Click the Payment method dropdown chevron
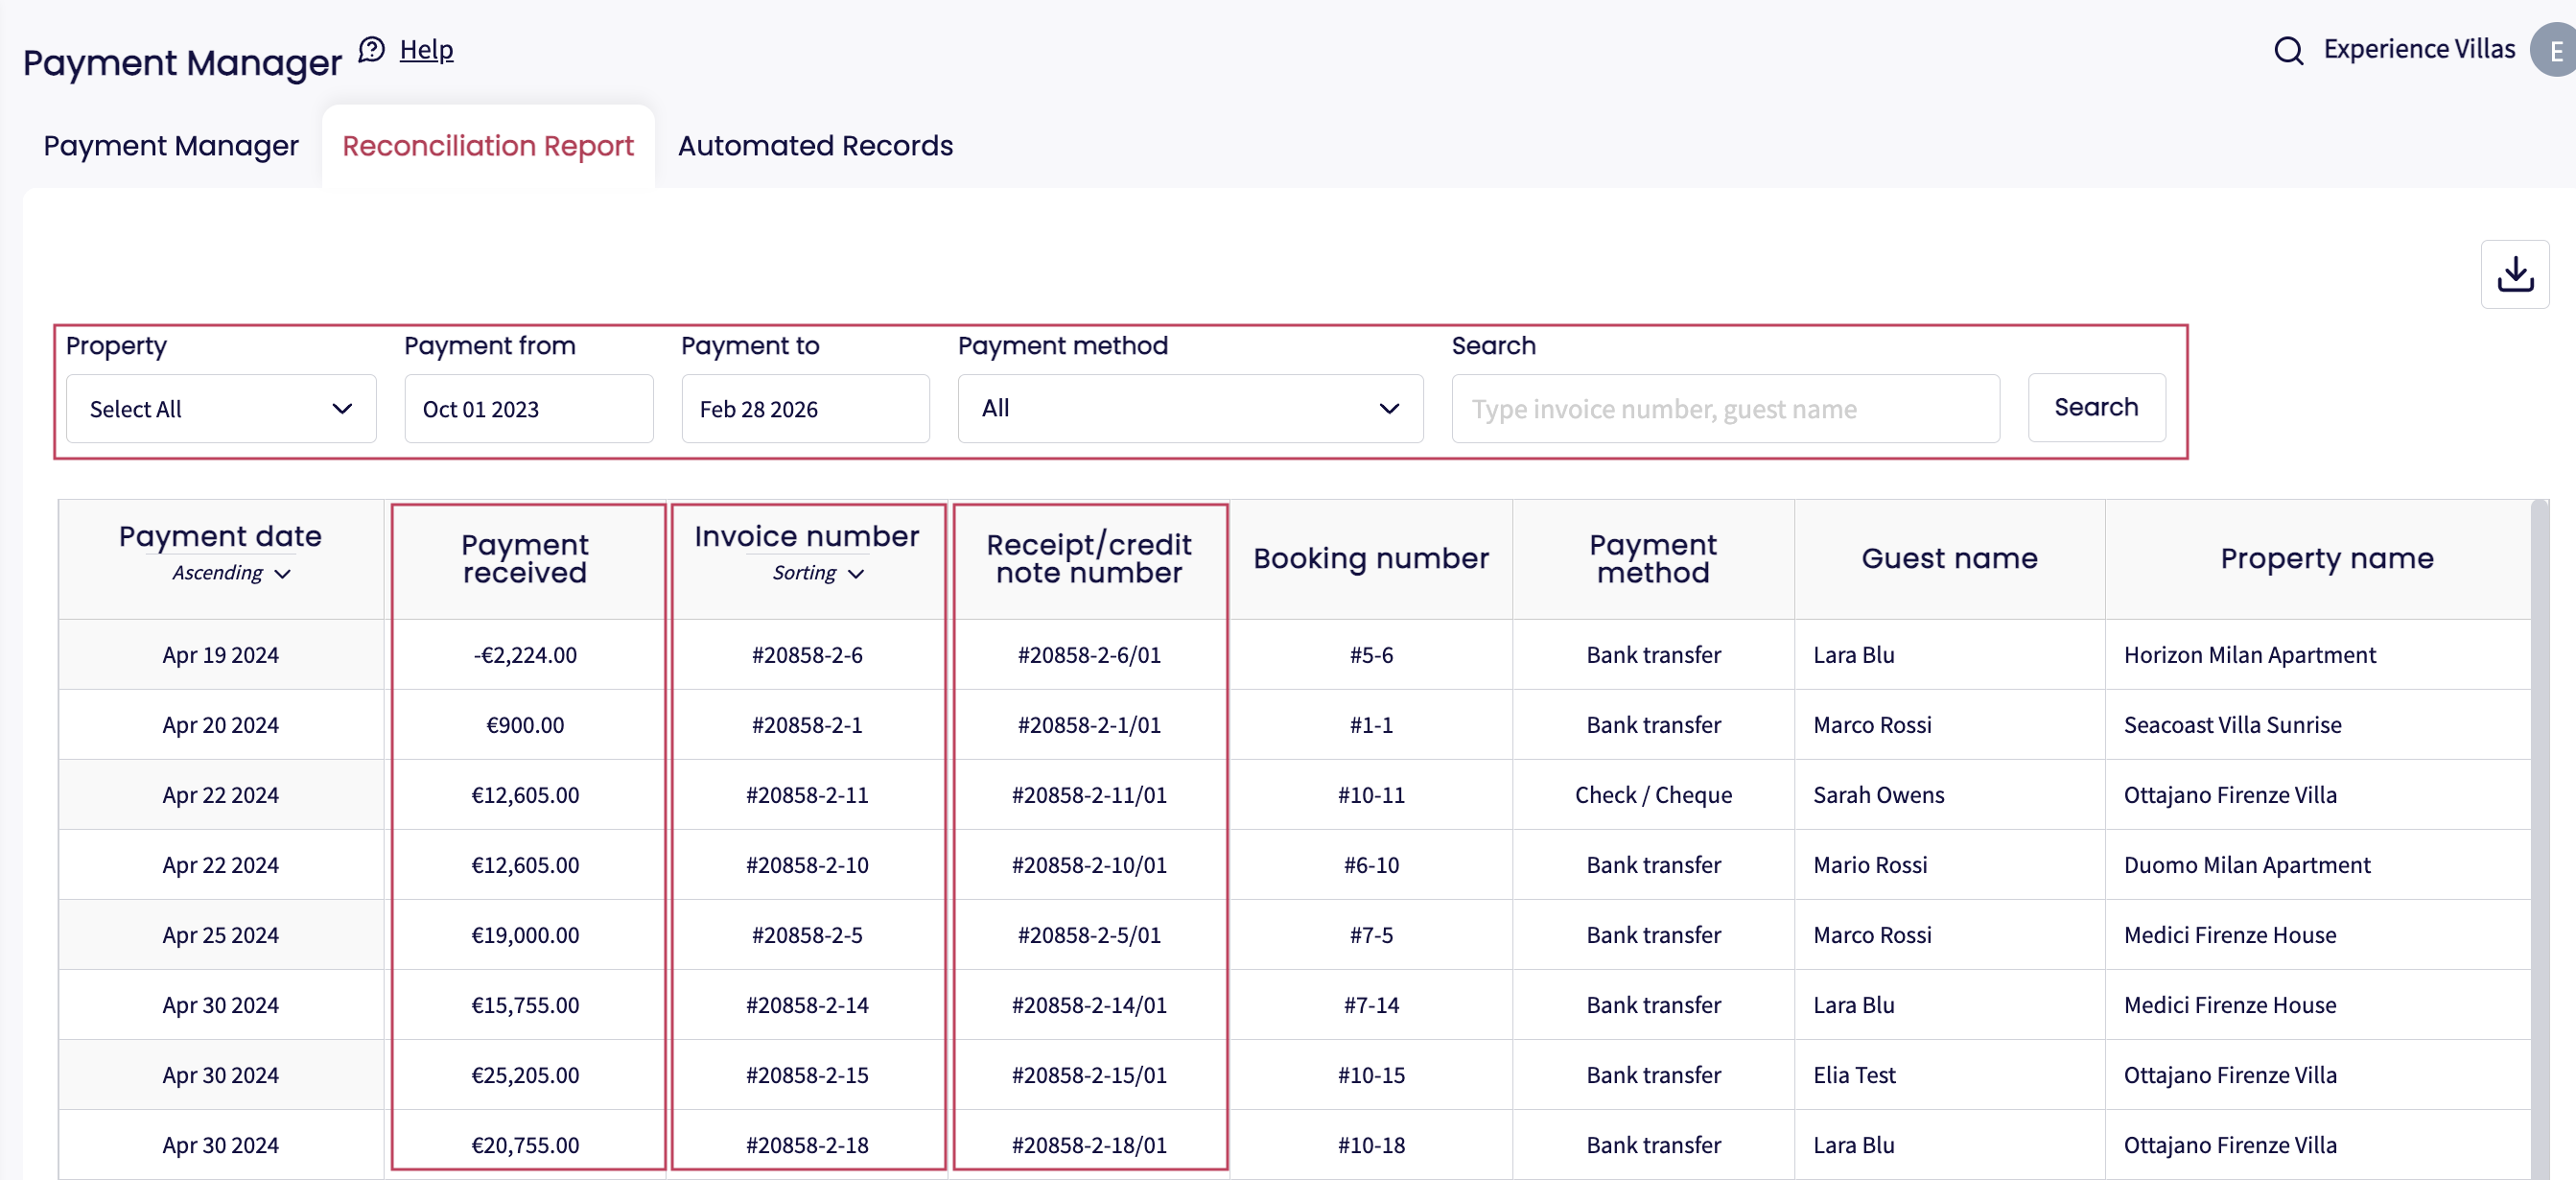The height and width of the screenshot is (1180, 2576). (x=1388, y=409)
